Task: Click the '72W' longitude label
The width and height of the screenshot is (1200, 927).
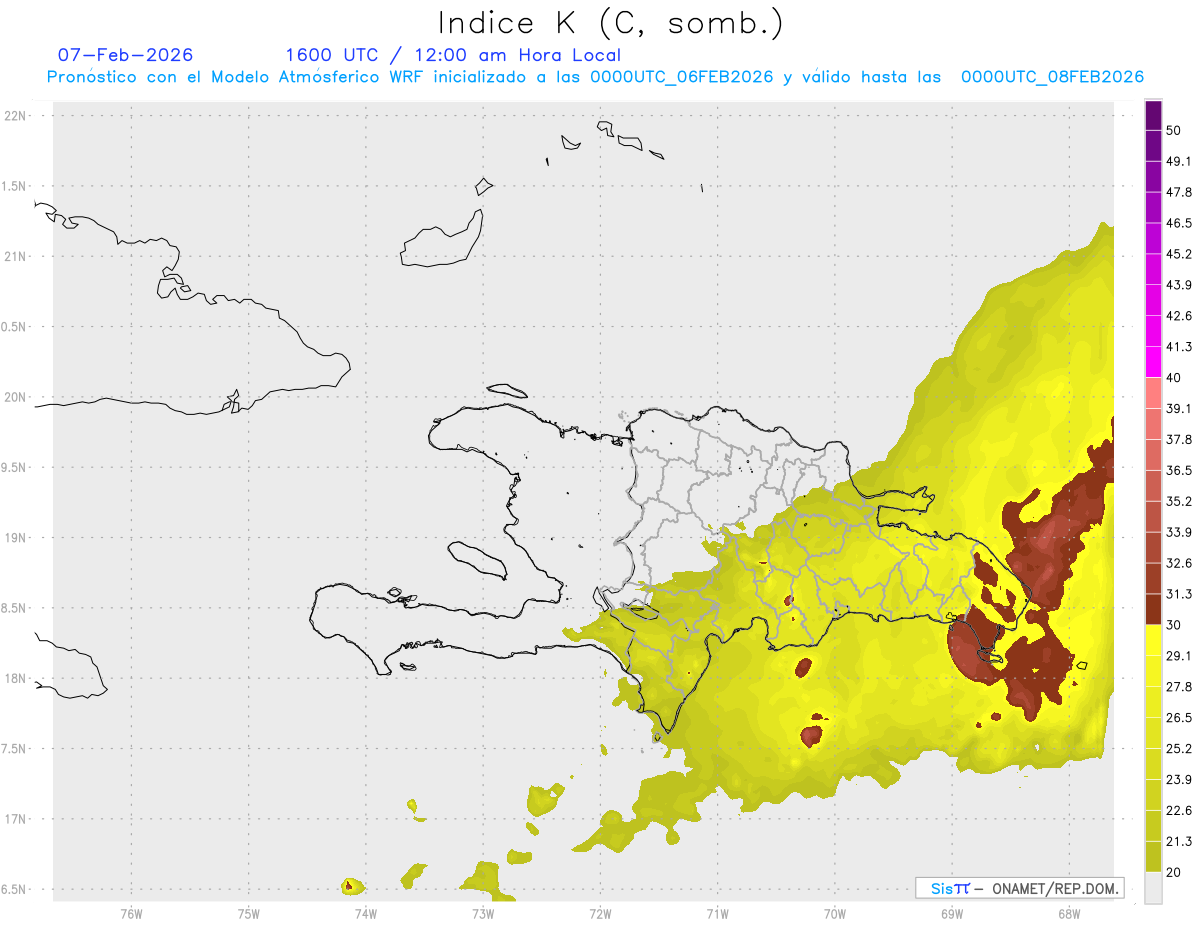Action: click(x=600, y=913)
